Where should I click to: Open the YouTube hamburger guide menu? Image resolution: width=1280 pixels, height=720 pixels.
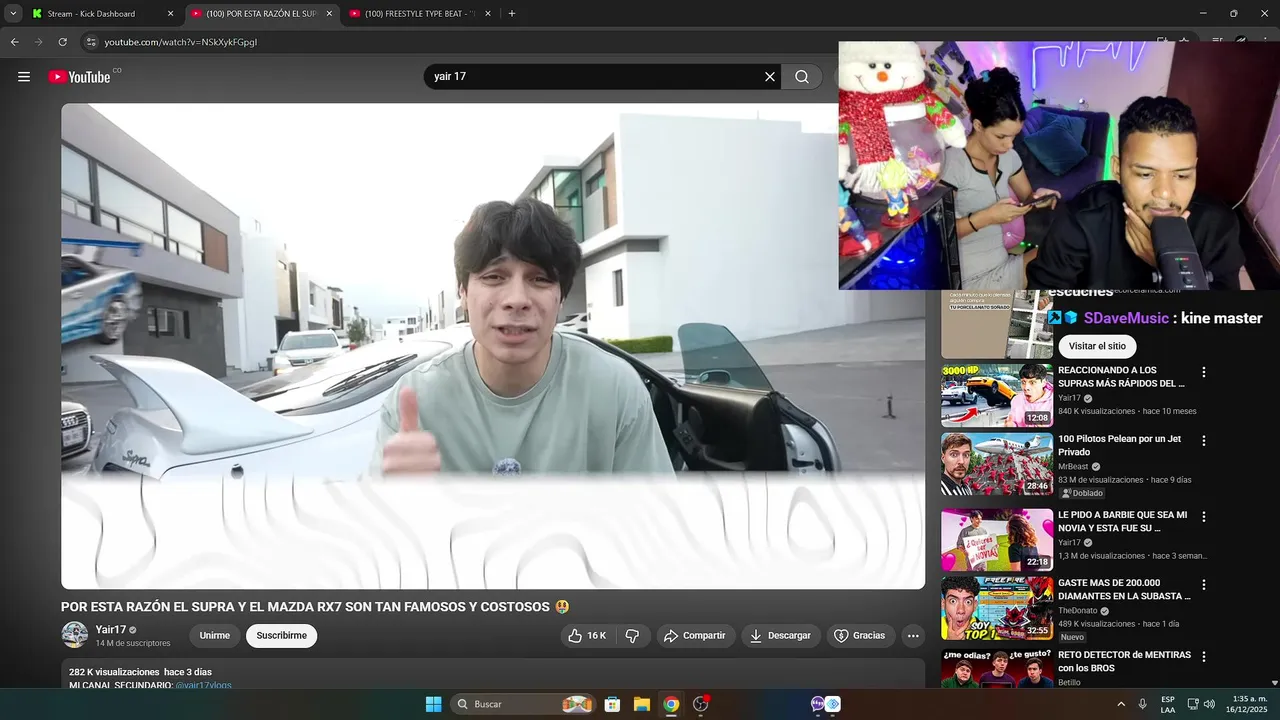[x=24, y=77]
